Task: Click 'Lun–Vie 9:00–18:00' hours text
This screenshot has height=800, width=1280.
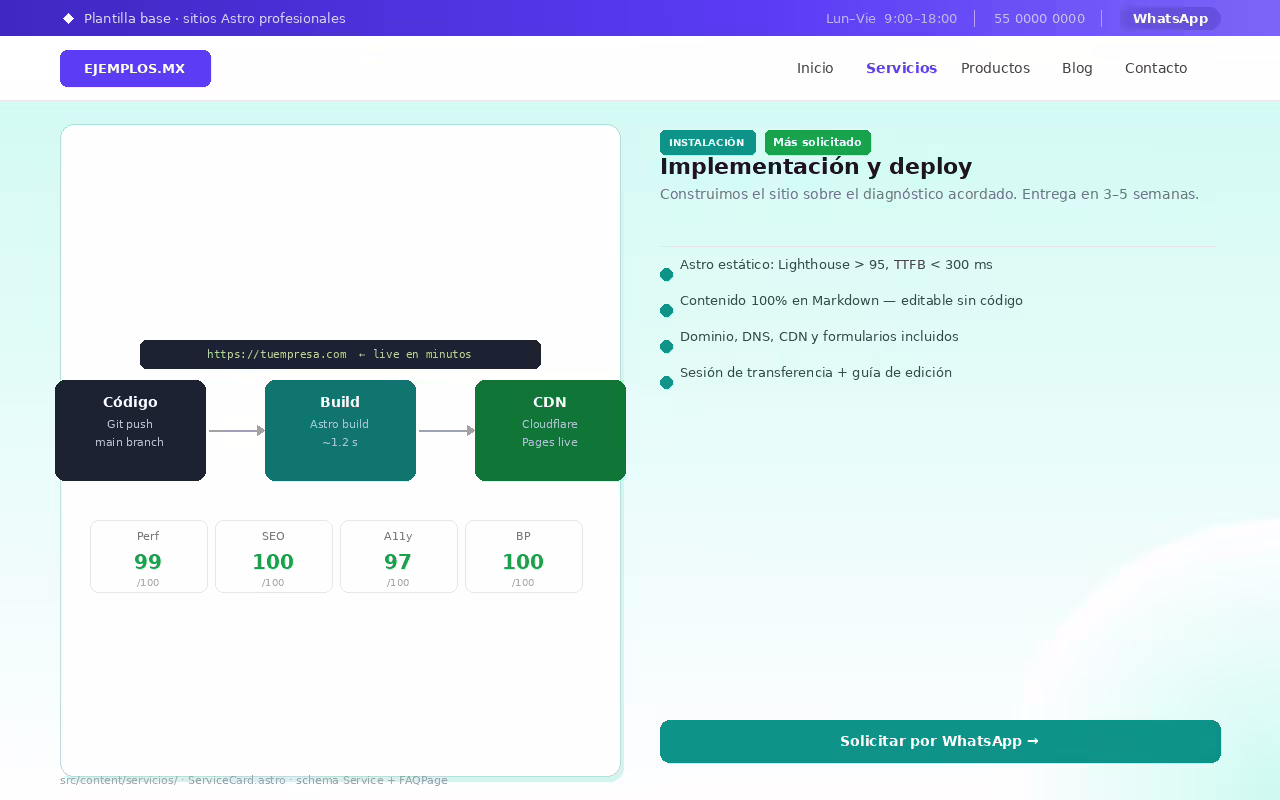Action: tap(891, 18)
